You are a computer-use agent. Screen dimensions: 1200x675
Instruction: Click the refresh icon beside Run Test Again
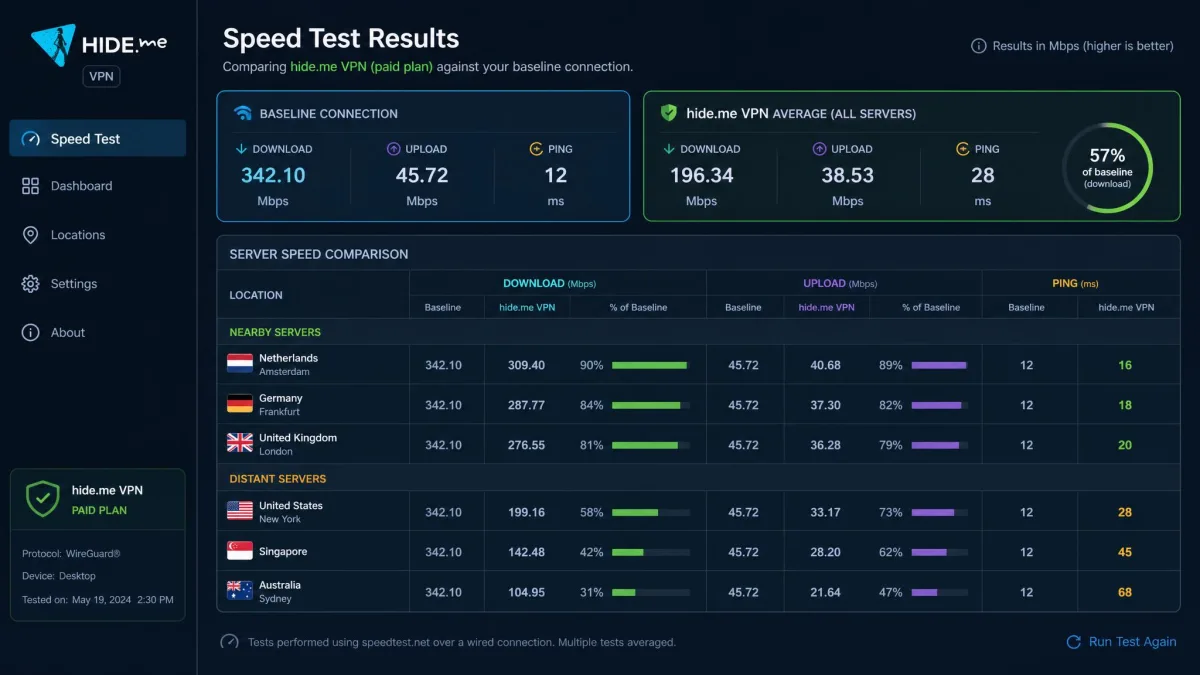coord(1074,642)
